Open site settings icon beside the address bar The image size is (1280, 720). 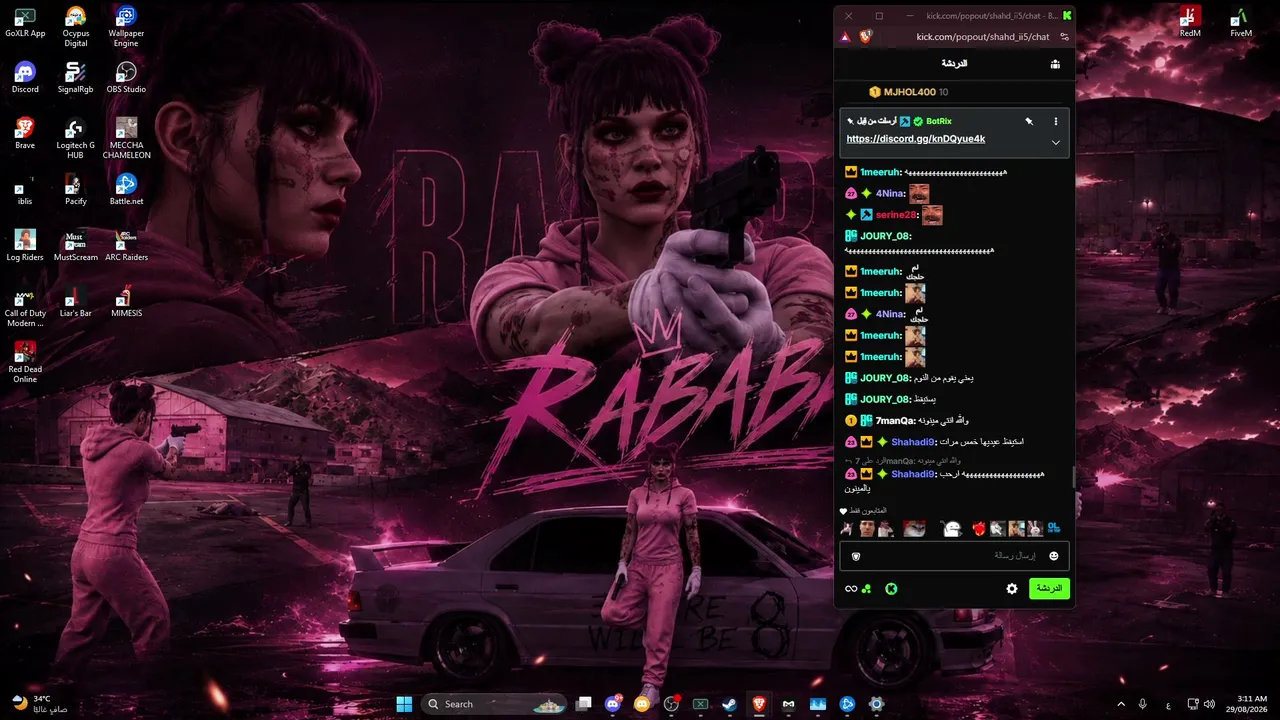point(1065,37)
